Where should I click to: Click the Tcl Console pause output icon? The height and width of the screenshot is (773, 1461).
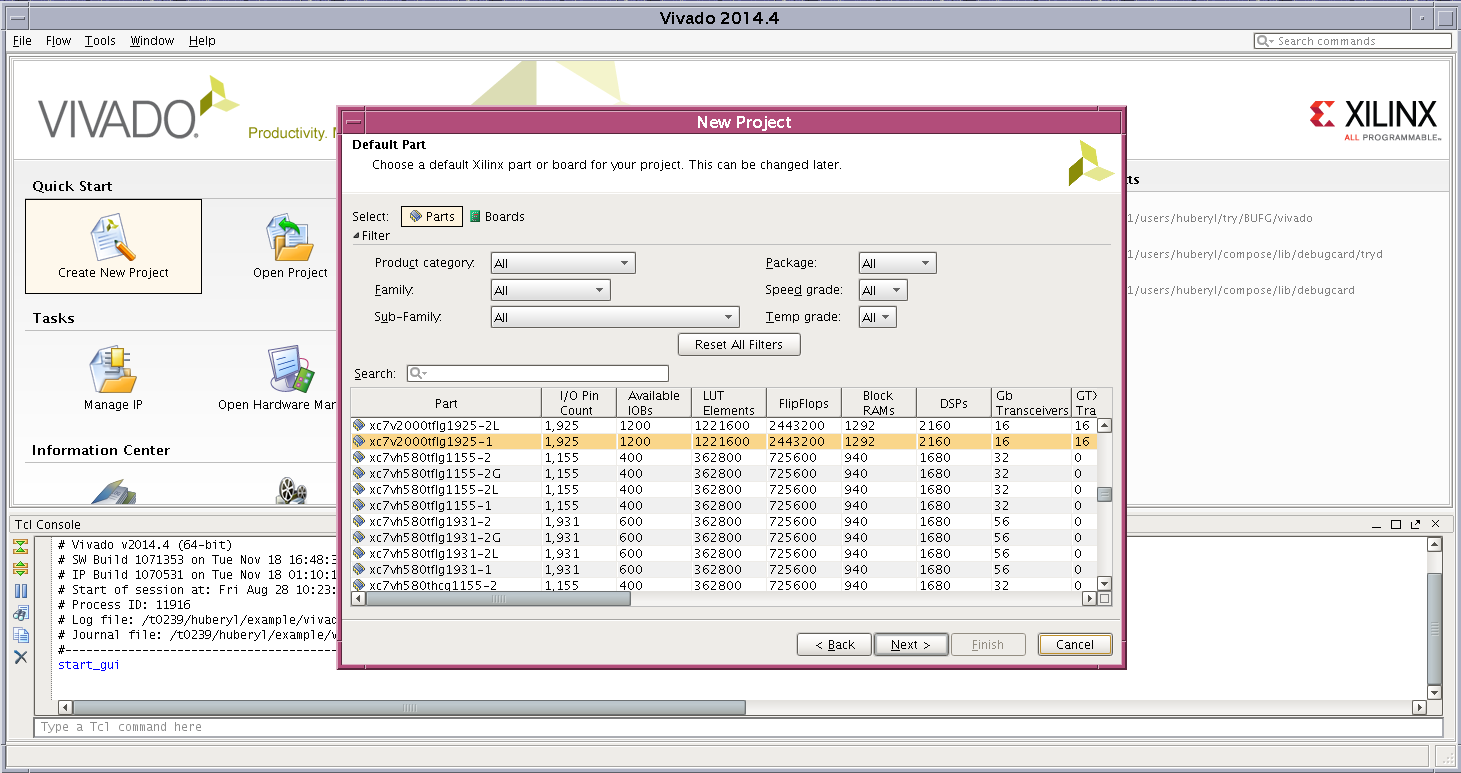coord(21,591)
